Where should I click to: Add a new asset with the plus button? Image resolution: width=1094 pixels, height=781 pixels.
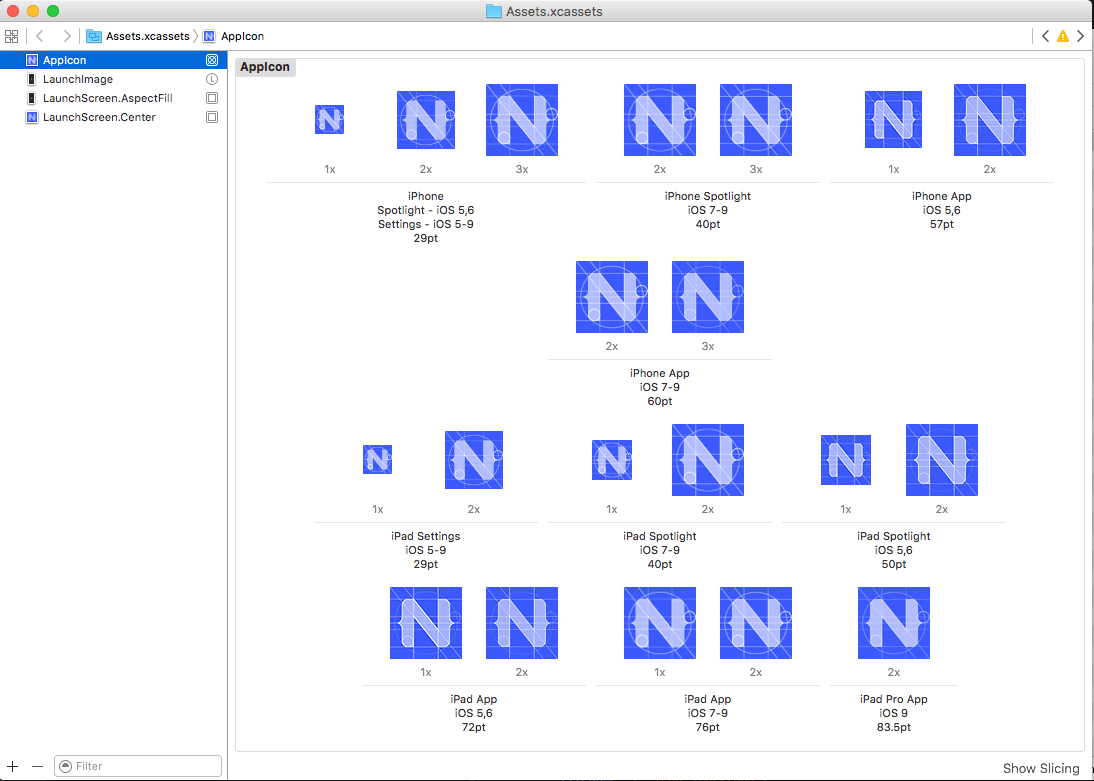point(12,765)
